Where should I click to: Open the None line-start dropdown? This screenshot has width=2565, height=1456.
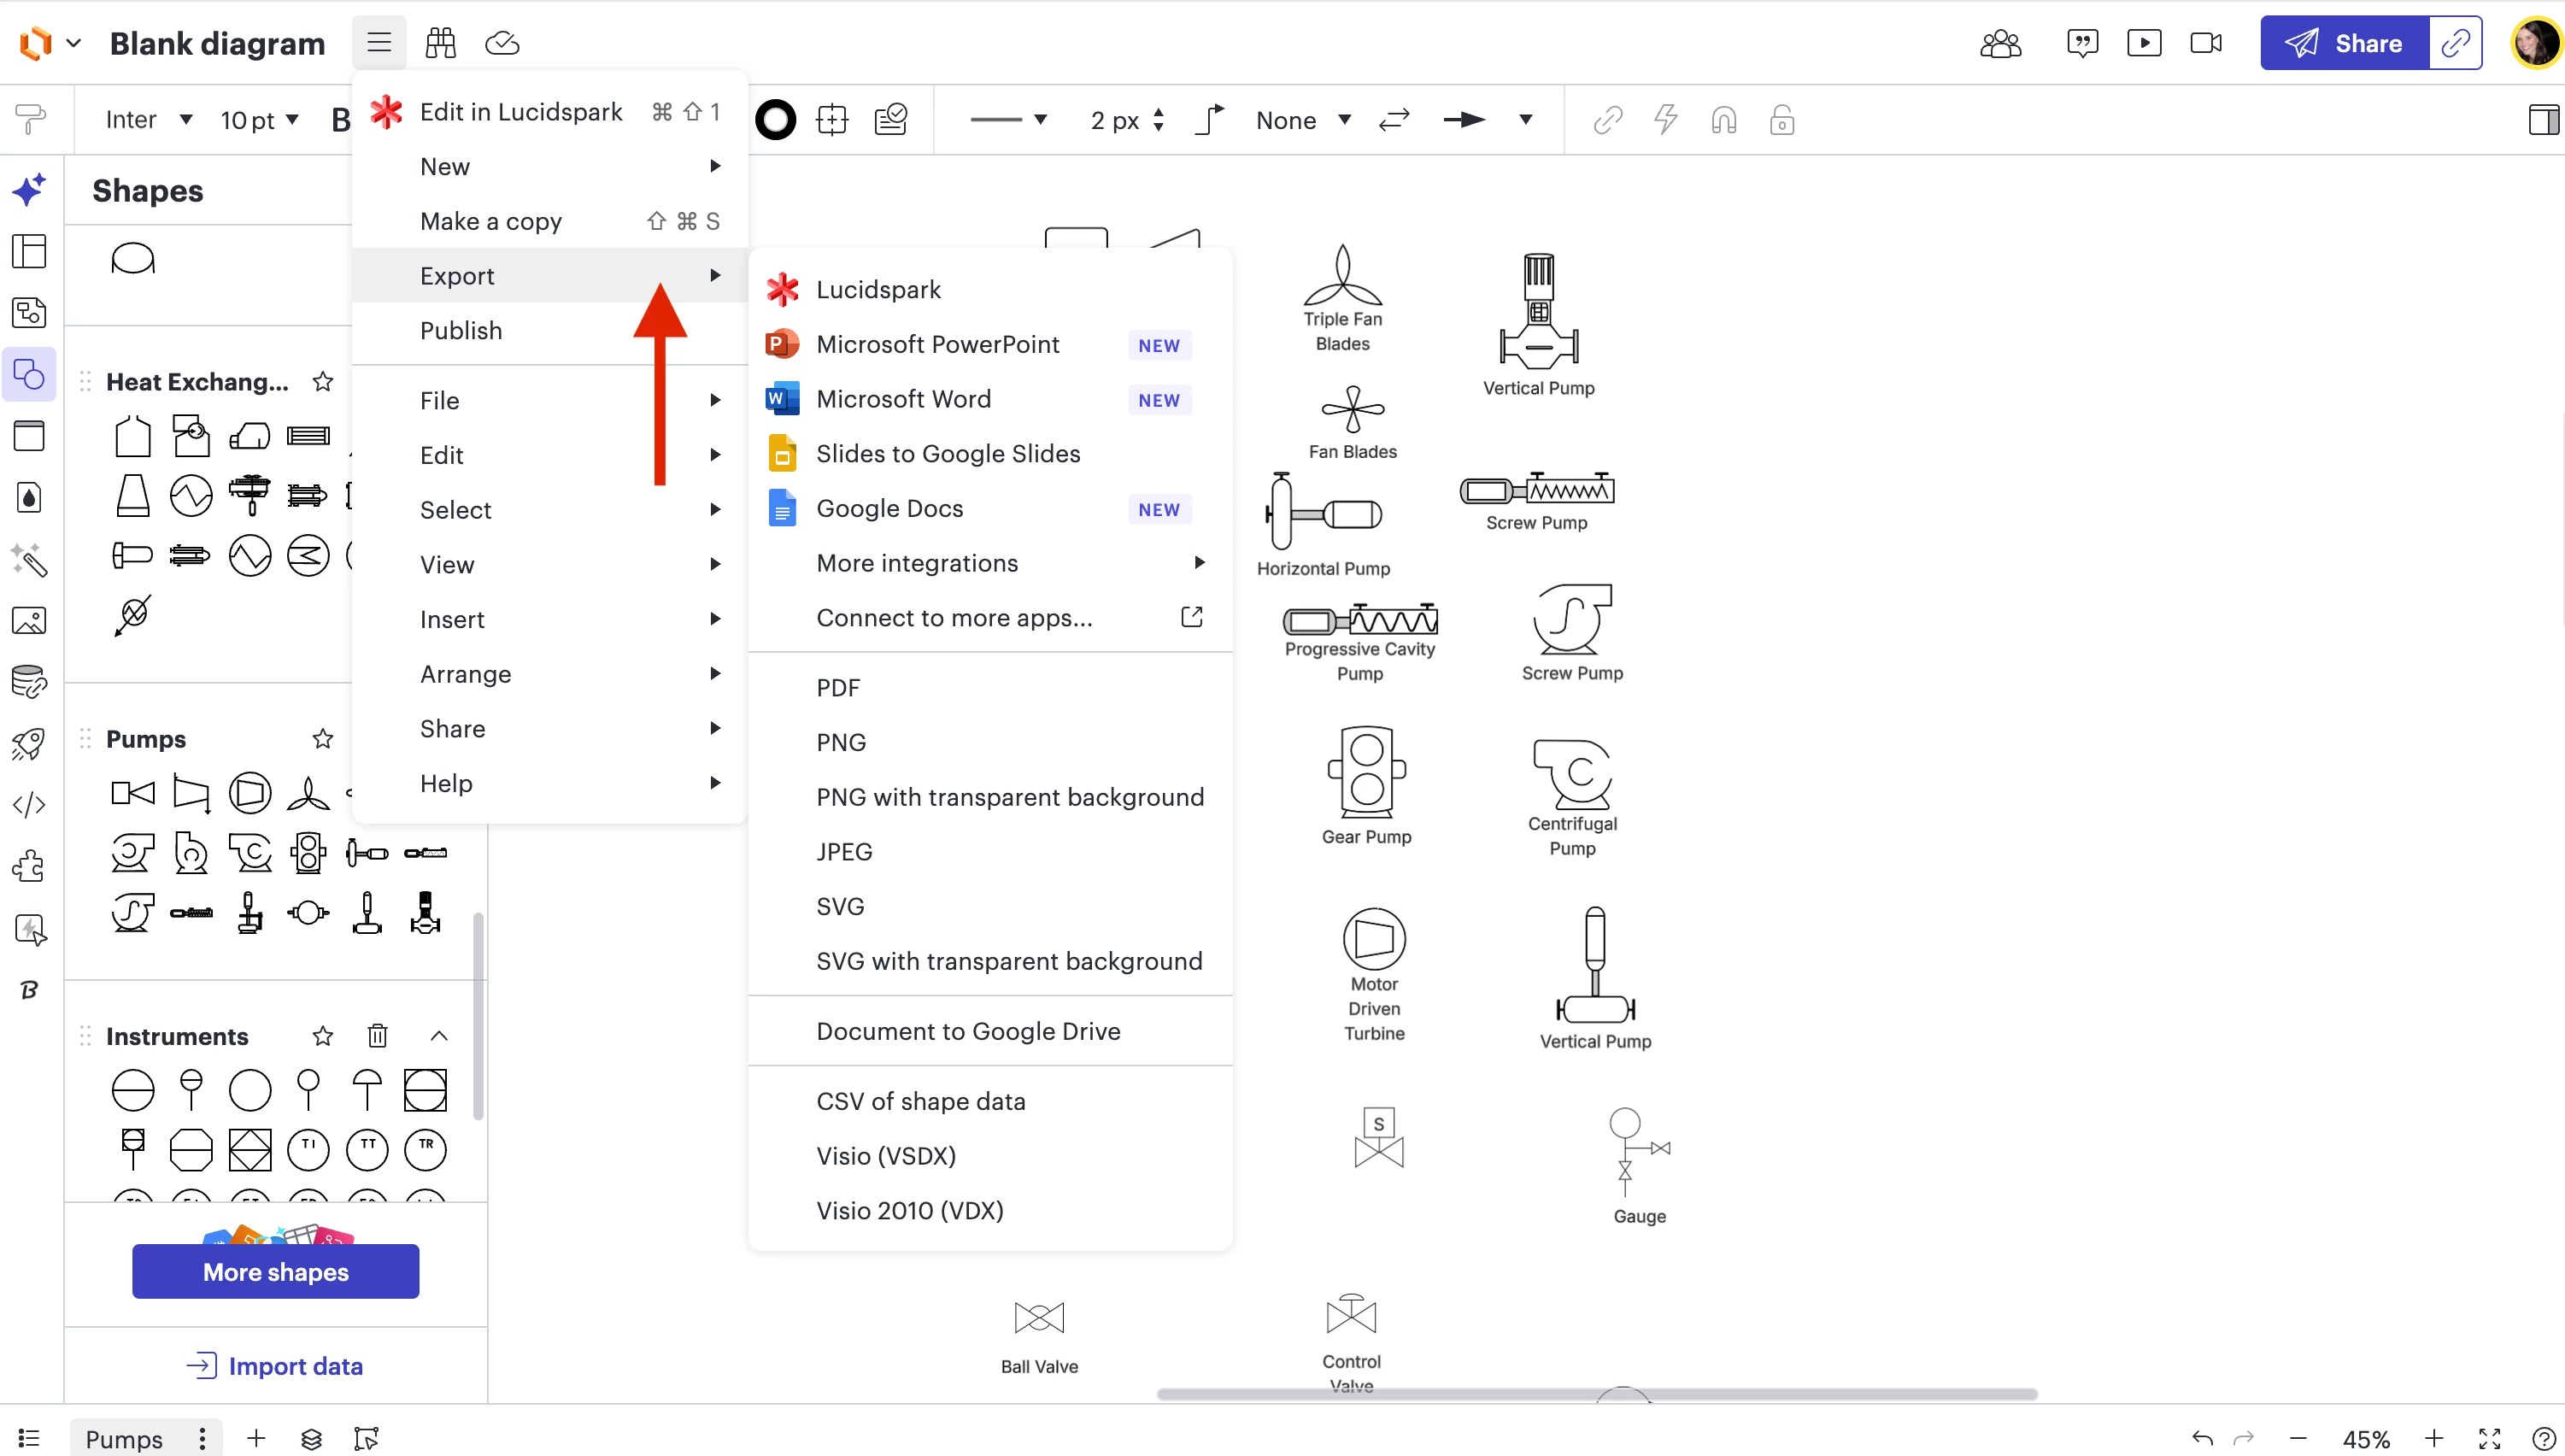coord(1303,121)
